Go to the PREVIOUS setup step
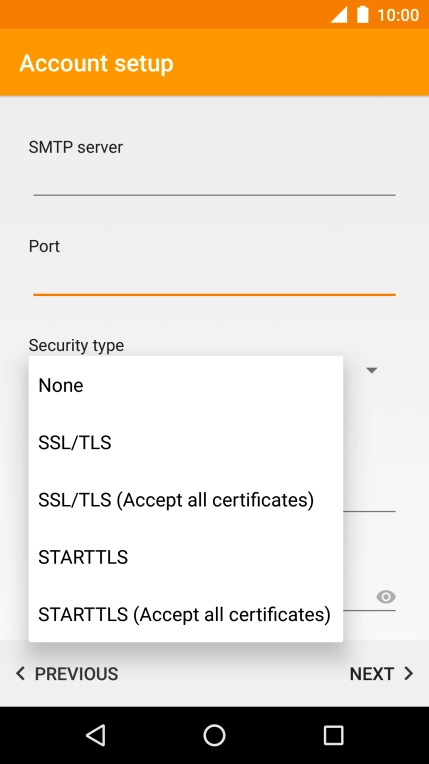Image resolution: width=429 pixels, height=764 pixels. (x=67, y=673)
